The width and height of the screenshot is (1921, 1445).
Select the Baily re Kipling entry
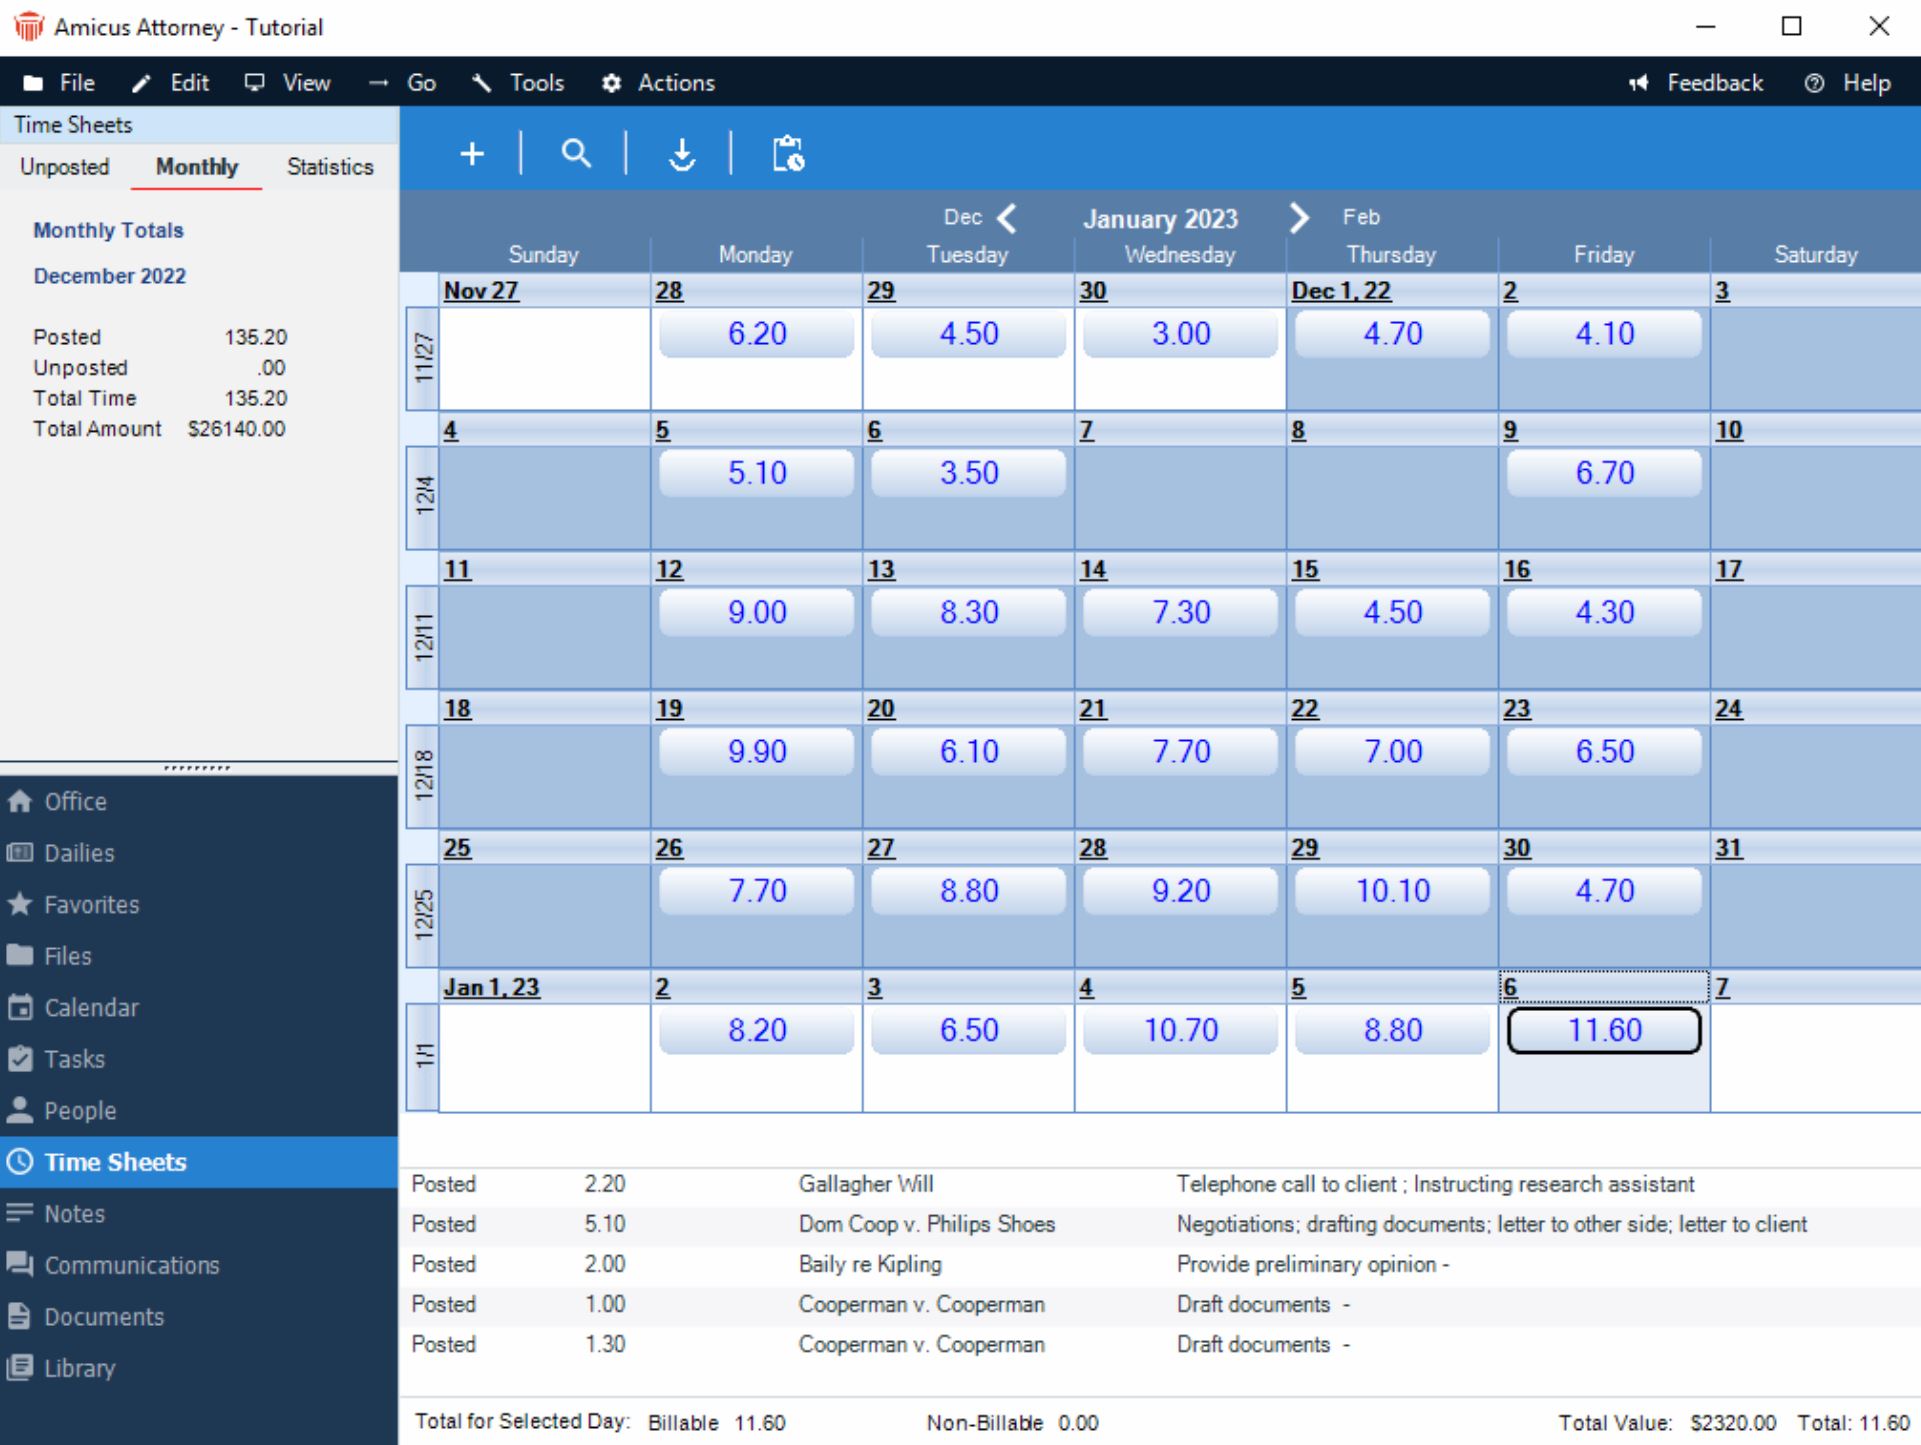click(x=1159, y=1264)
